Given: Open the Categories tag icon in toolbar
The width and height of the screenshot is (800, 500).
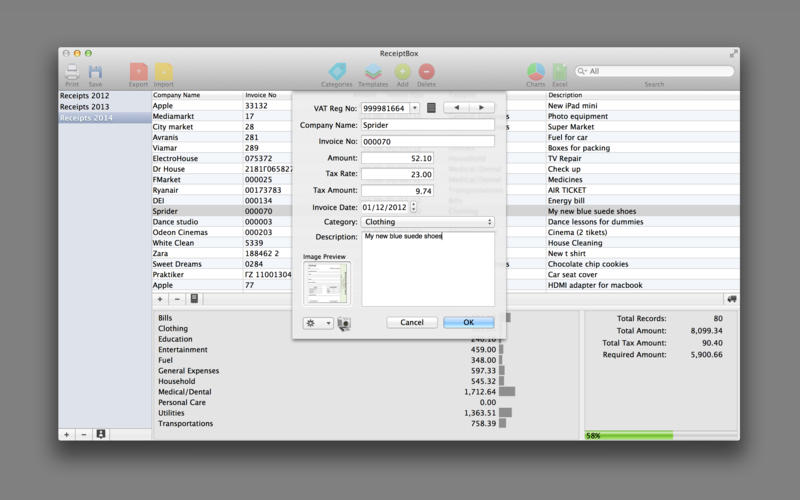Looking at the screenshot, I should point(337,71).
